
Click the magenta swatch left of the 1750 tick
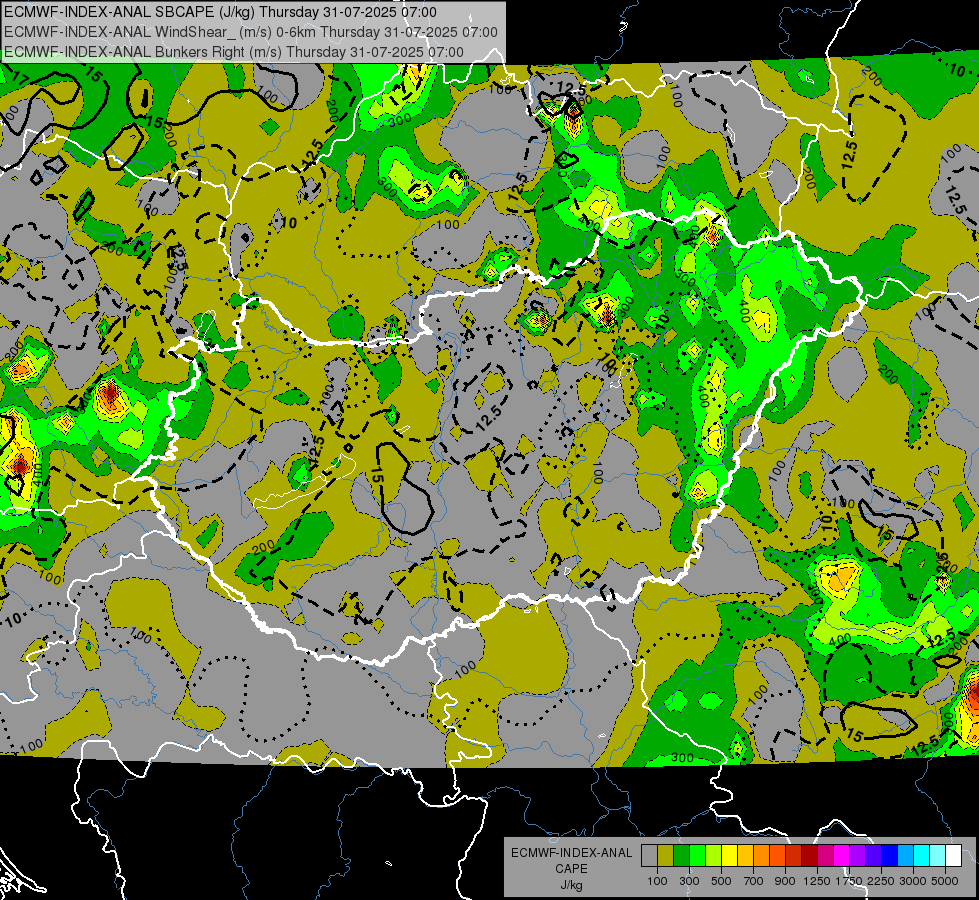tap(842, 855)
